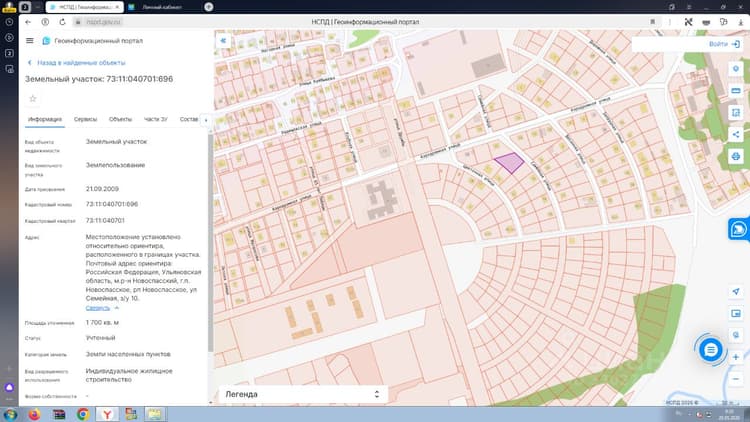
Task: Collapse the side panel with double-arrow button
Action: [223, 41]
